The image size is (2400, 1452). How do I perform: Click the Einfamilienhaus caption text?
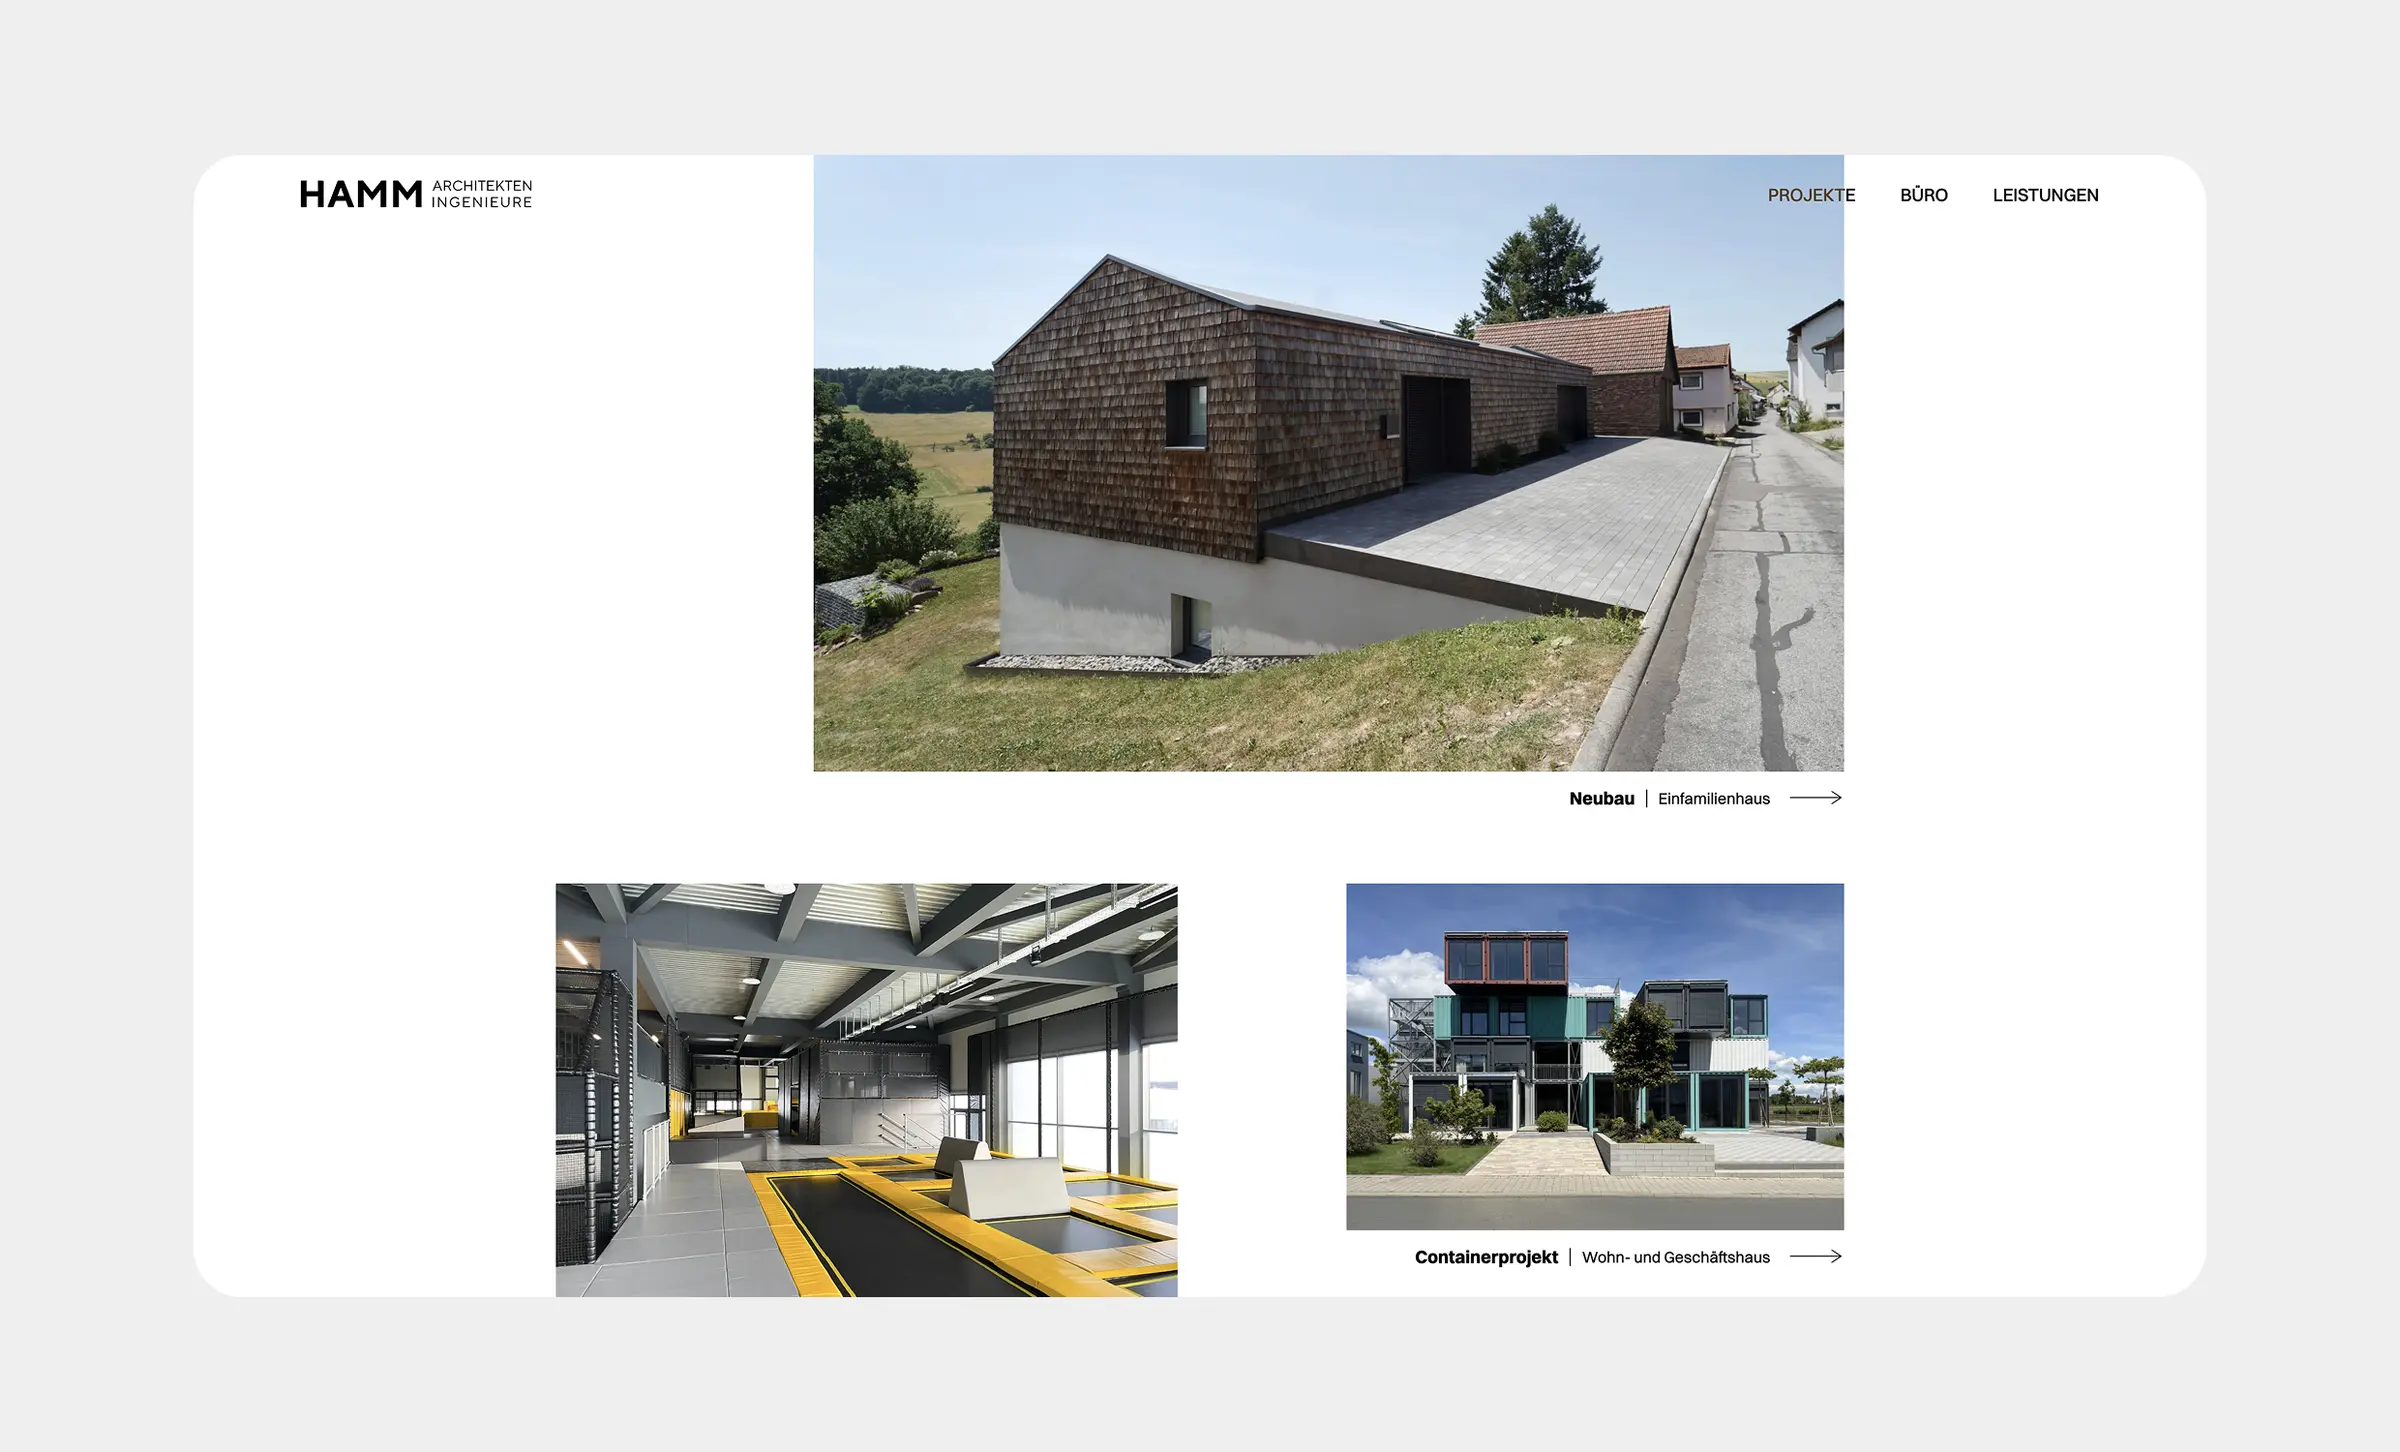(x=1713, y=798)
